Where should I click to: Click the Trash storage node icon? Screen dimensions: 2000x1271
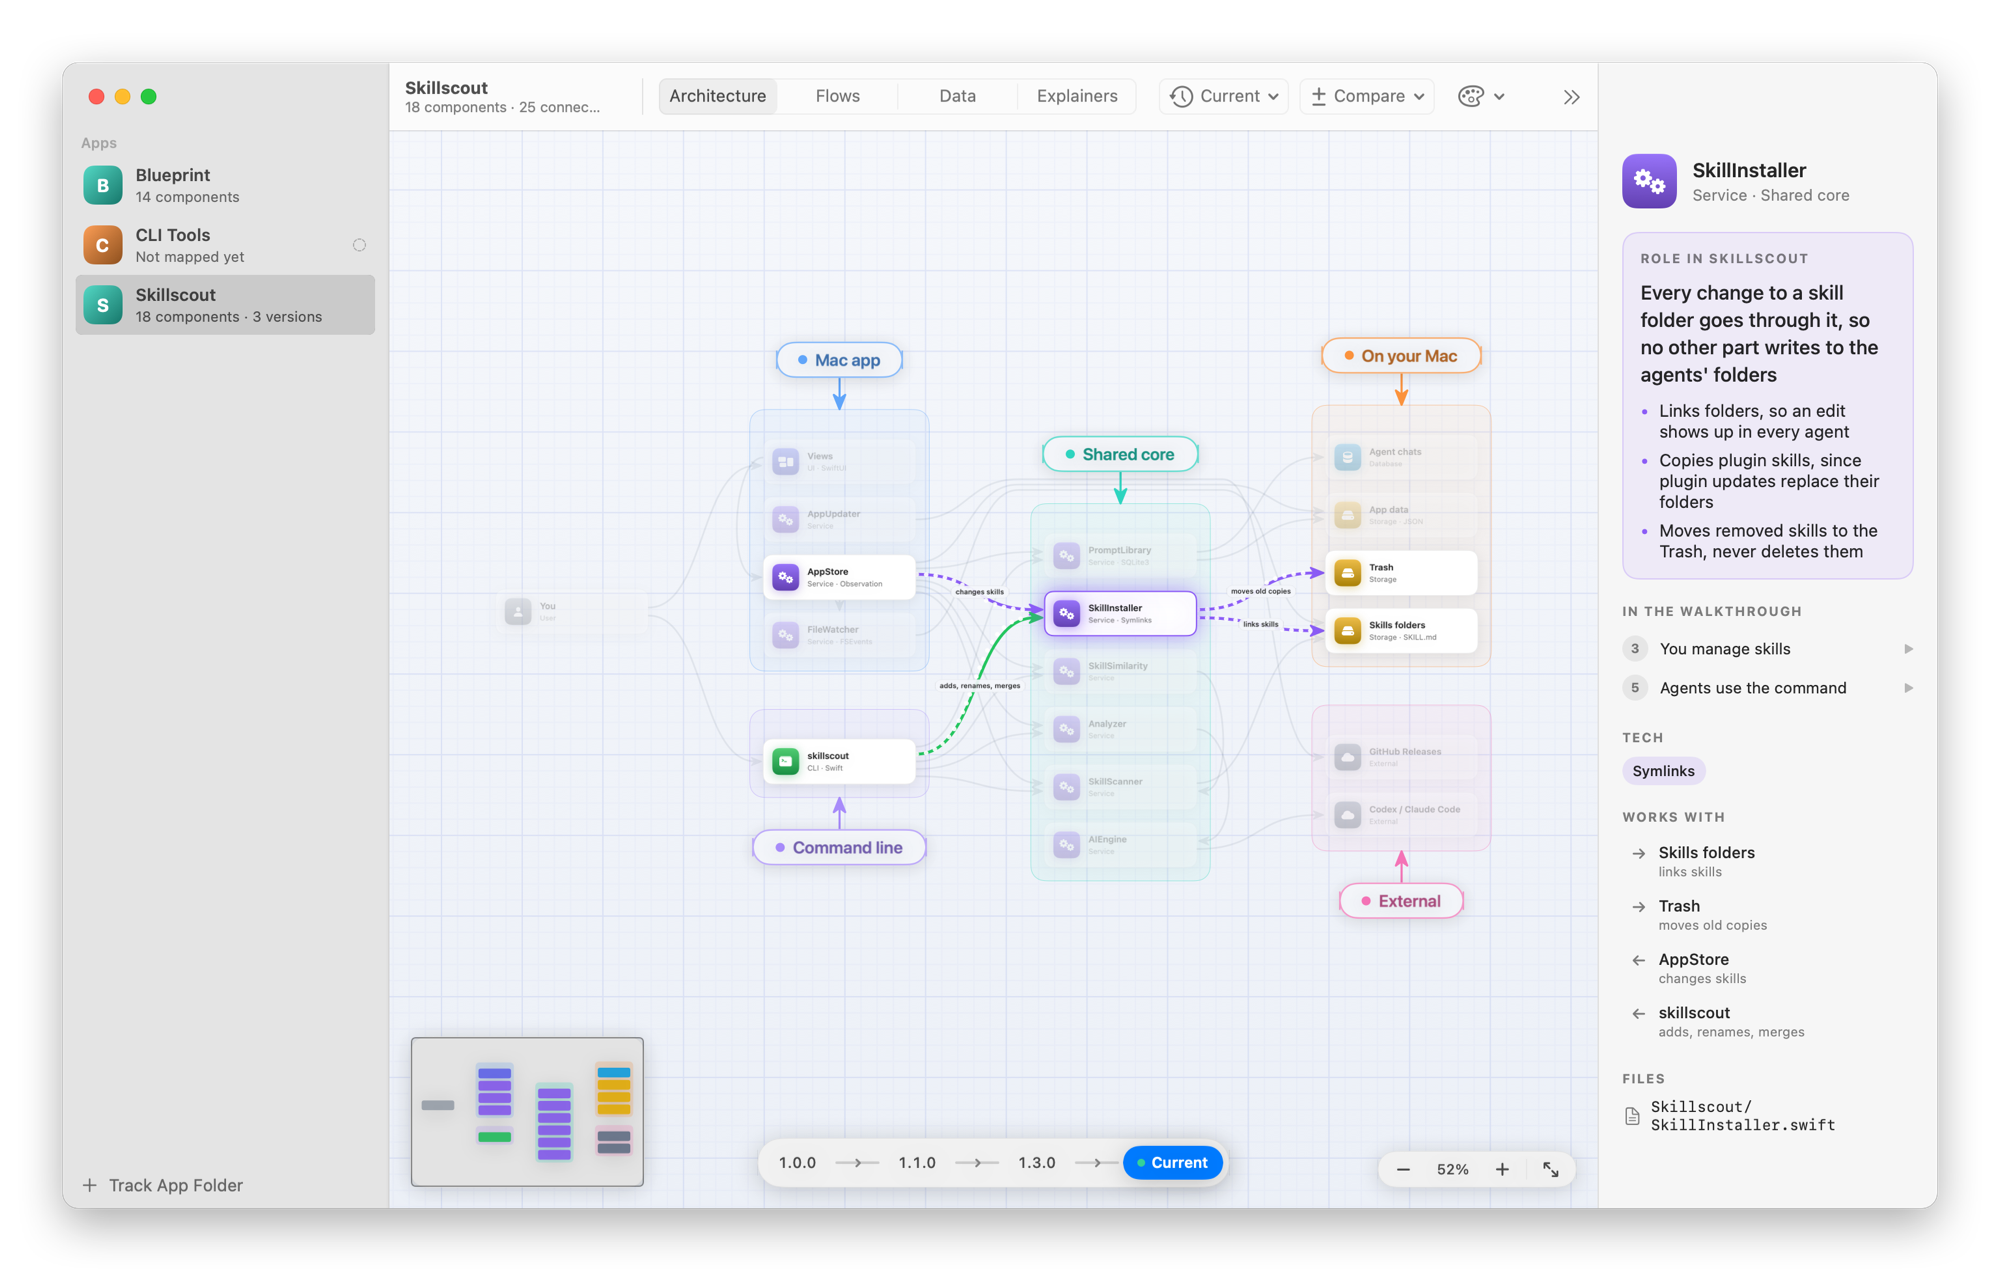[x=1348, y=573]
